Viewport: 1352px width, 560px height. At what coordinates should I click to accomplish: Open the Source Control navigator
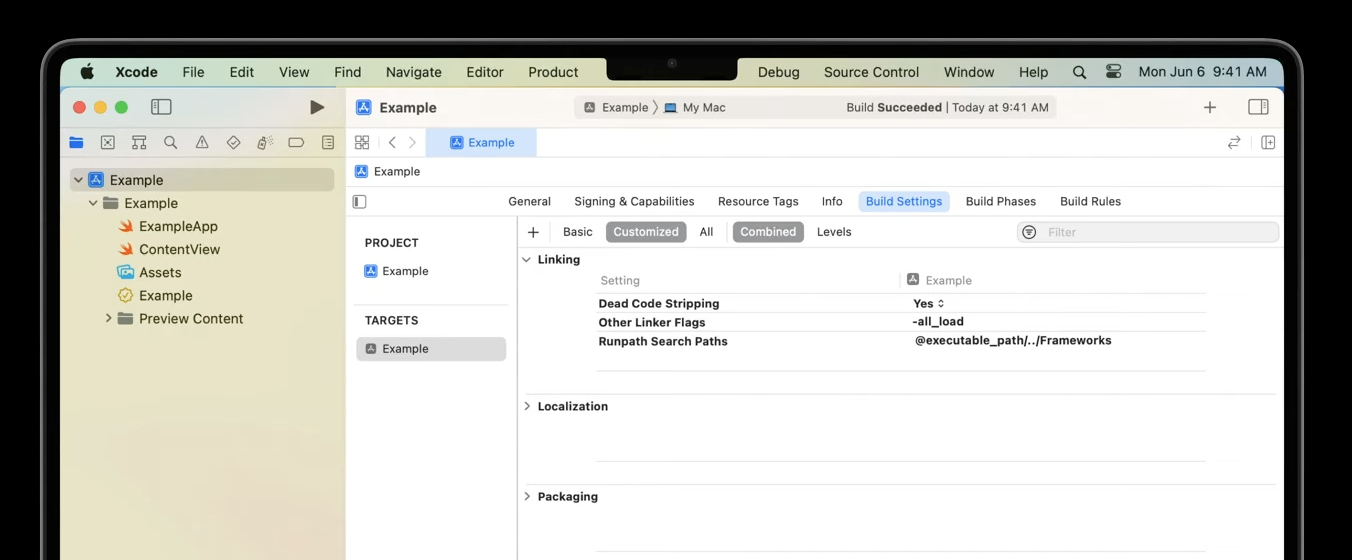(x=108, y=142)
